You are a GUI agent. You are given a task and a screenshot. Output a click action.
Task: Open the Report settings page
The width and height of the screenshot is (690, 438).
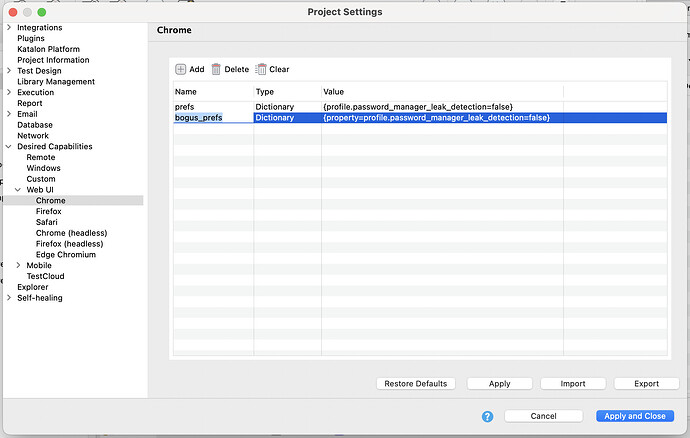tap(29, 103)
